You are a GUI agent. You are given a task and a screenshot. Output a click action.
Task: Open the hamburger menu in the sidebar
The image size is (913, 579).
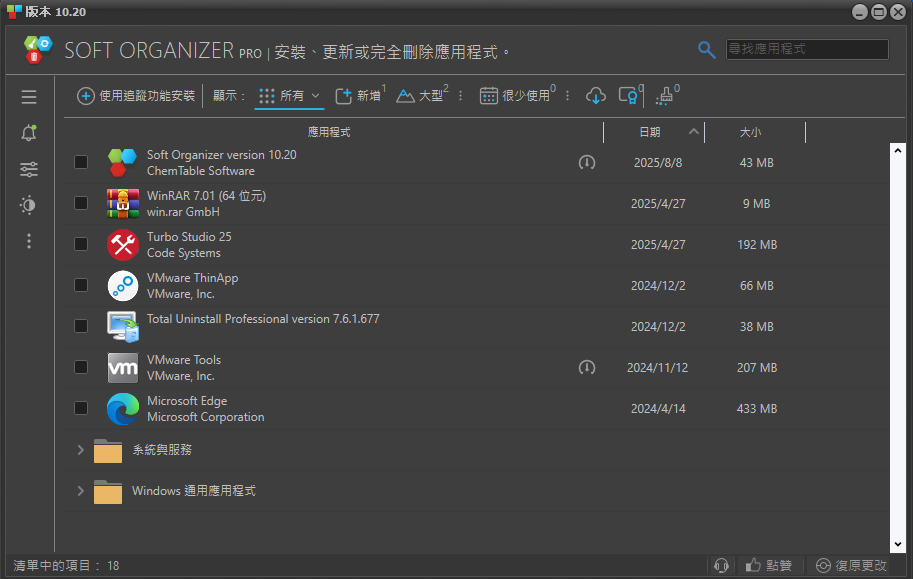[29, 97]
